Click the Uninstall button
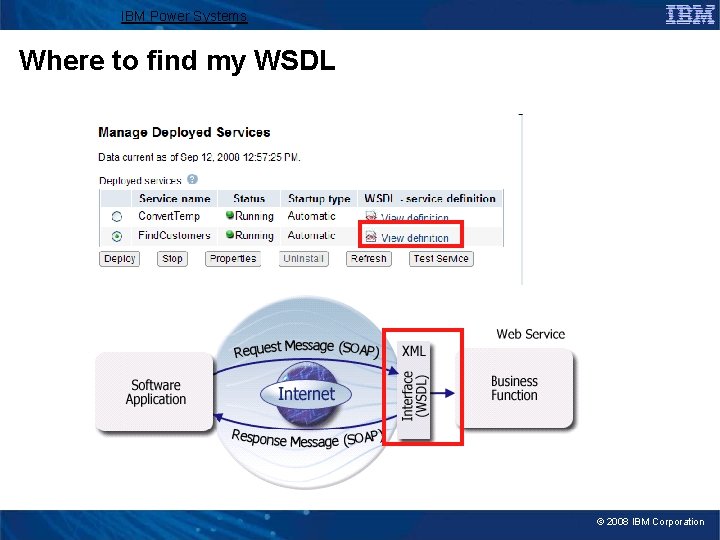 (304, 259)
